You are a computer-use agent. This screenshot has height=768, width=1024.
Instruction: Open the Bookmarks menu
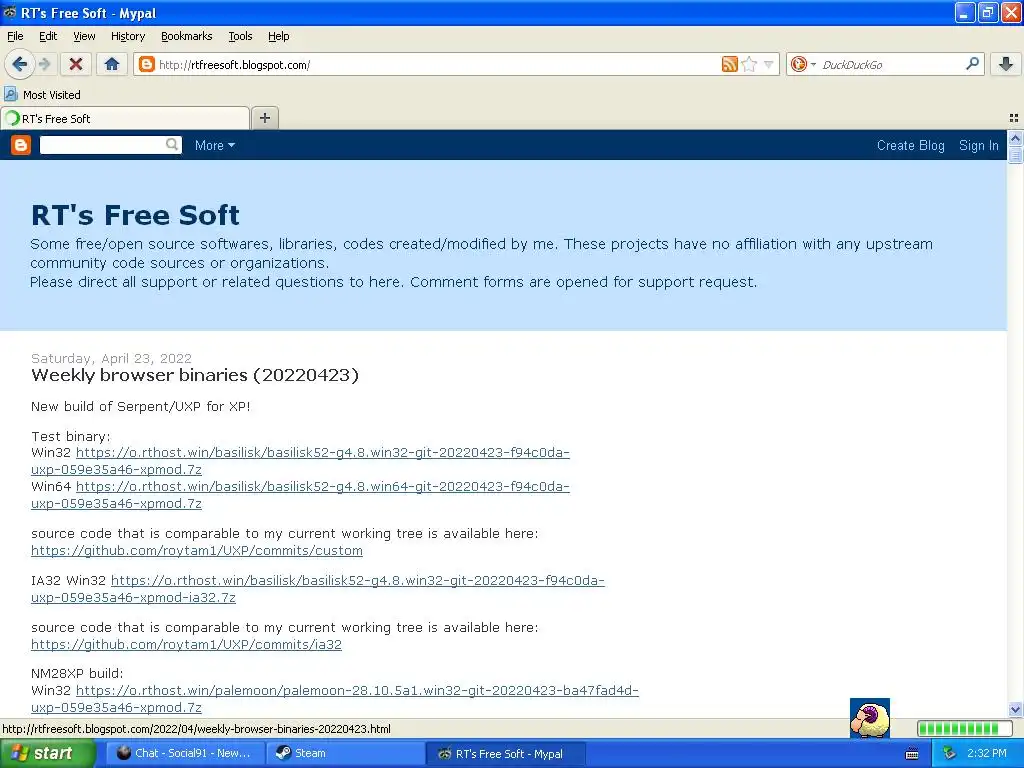pyautogui.click(x=186, y=36)
